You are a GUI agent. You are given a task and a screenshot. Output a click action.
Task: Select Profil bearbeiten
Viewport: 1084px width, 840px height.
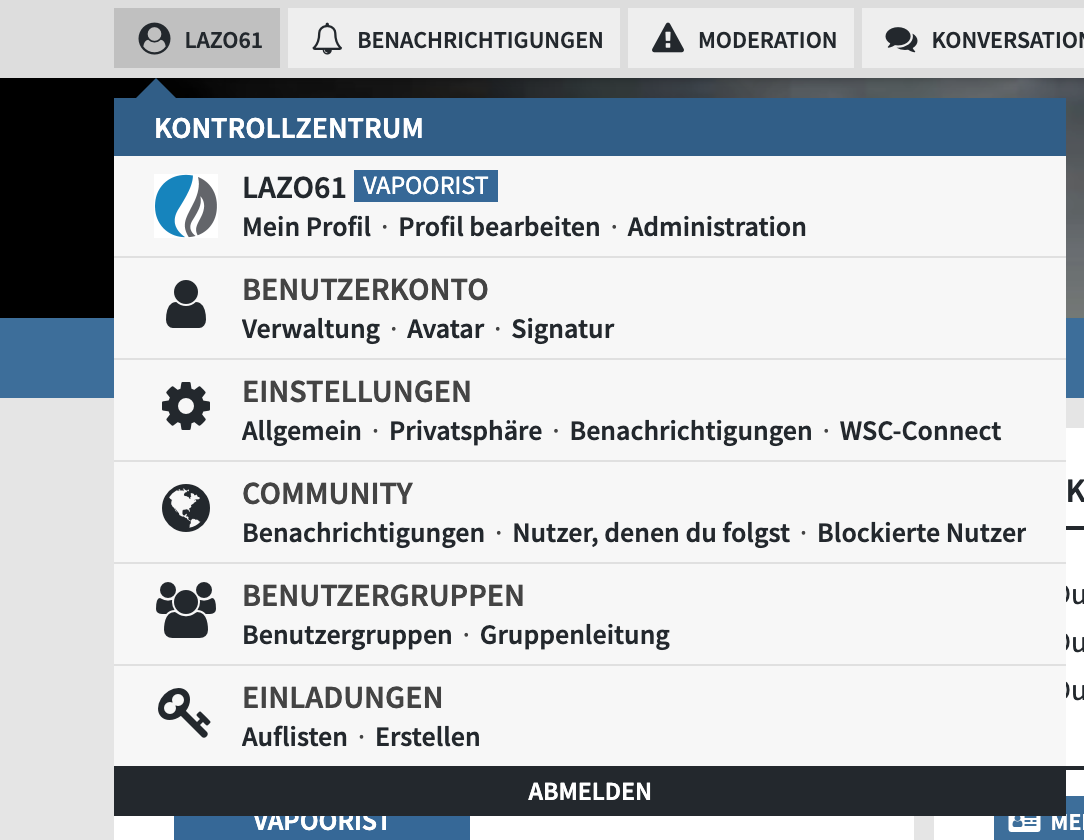pos(499,227)
